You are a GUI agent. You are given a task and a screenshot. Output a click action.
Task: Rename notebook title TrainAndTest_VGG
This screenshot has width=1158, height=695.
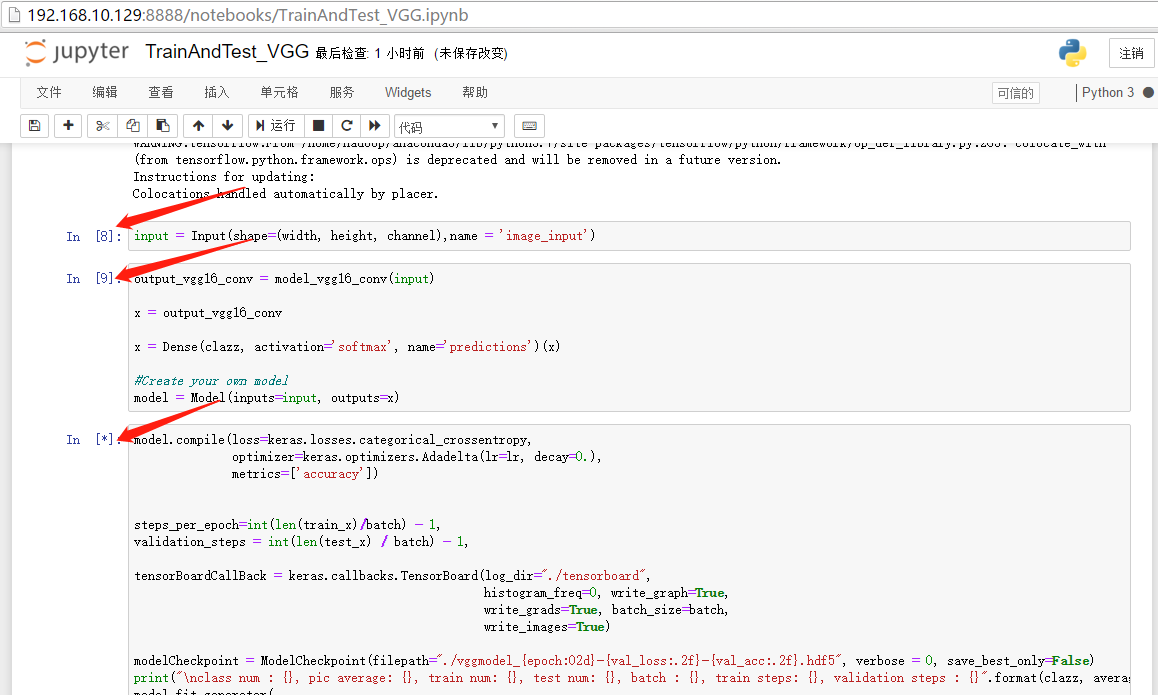pos(227,52)
